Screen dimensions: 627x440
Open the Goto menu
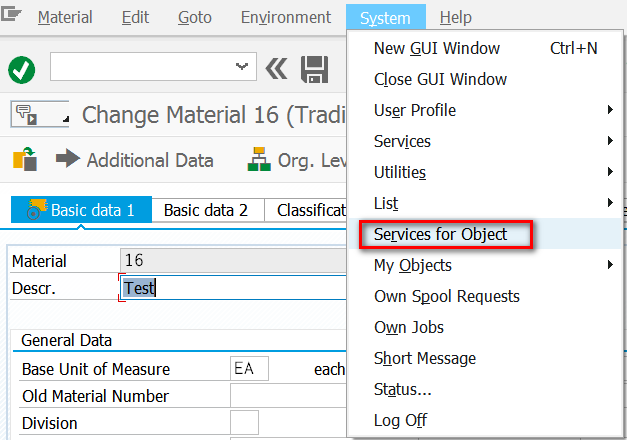195,17
